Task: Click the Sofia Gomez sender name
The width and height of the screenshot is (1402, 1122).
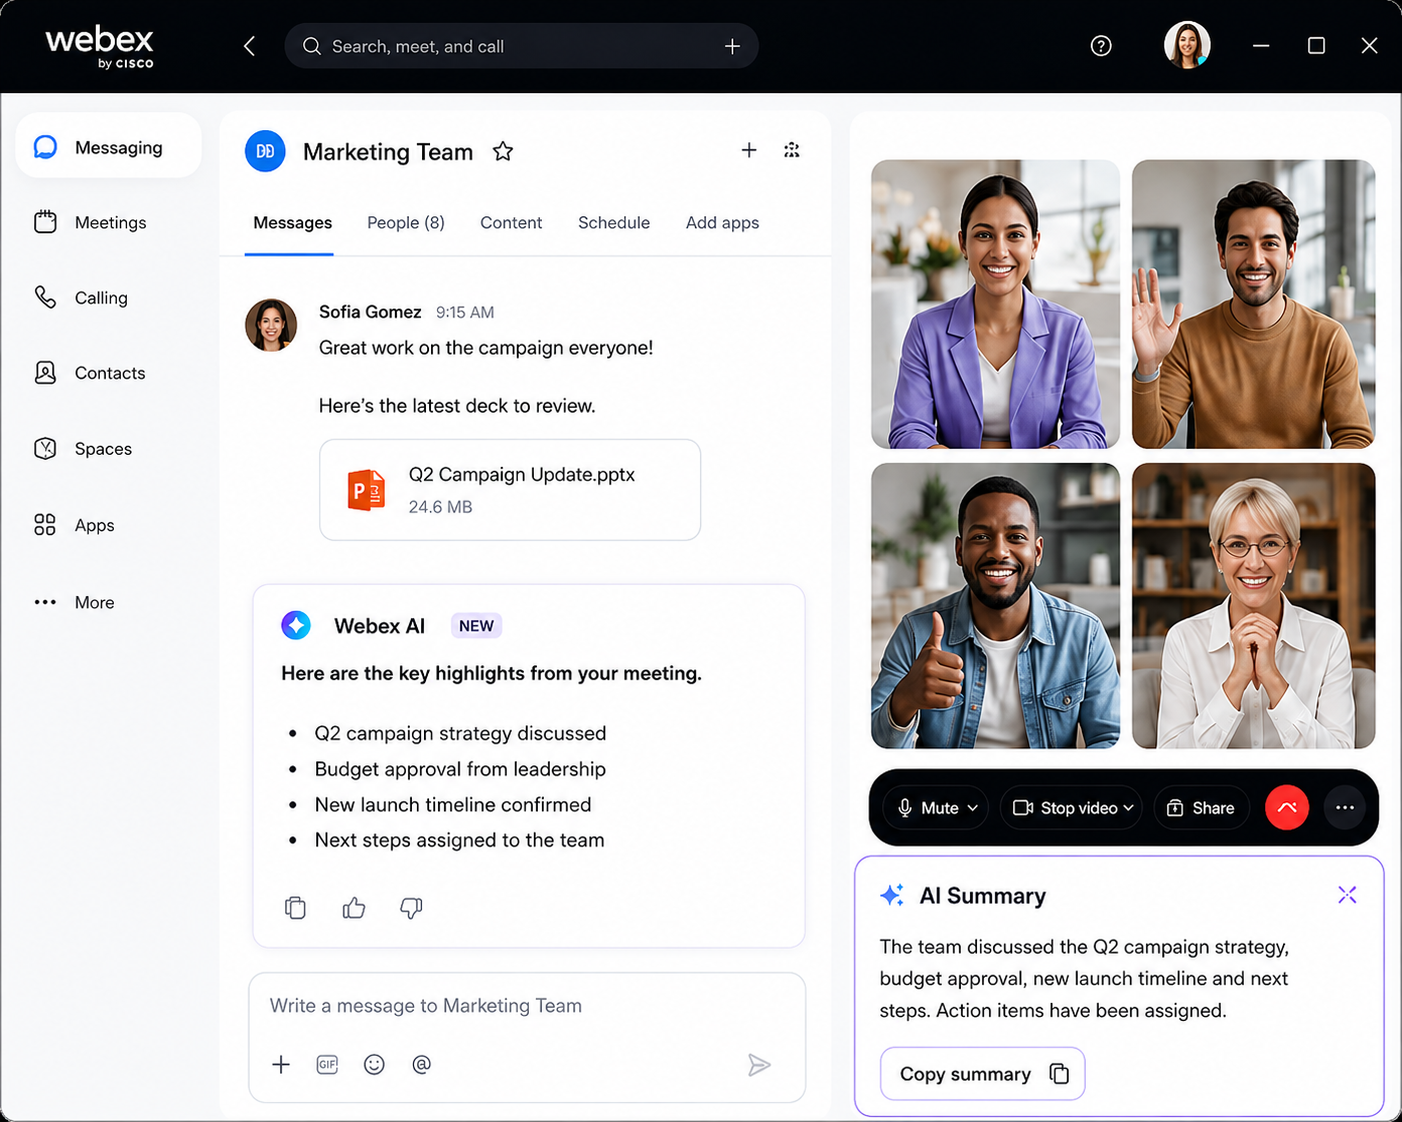Action: pos(370,312)
